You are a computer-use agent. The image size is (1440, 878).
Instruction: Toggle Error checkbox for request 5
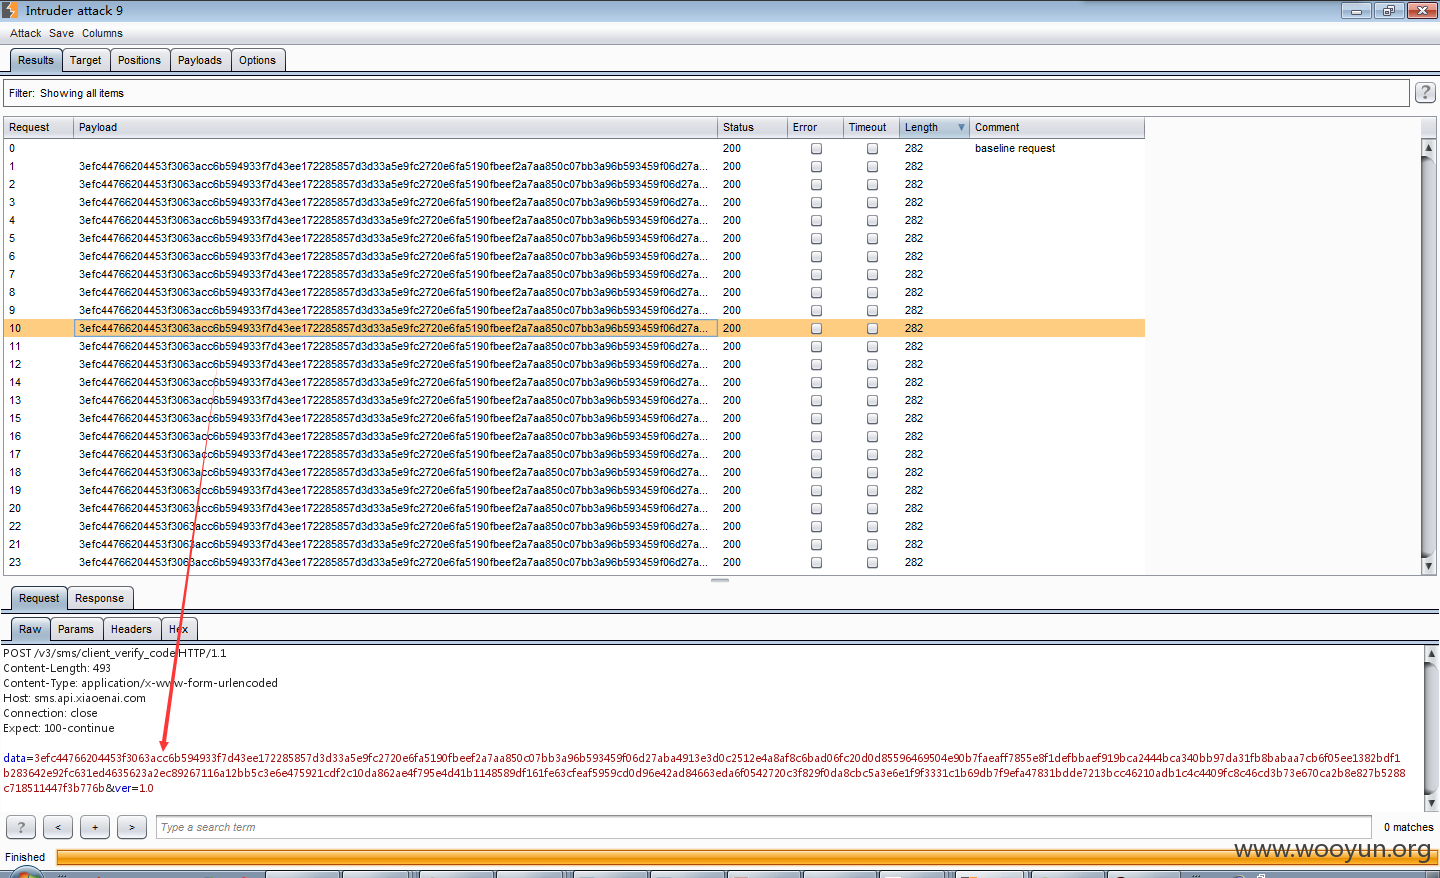coord(816,238)
